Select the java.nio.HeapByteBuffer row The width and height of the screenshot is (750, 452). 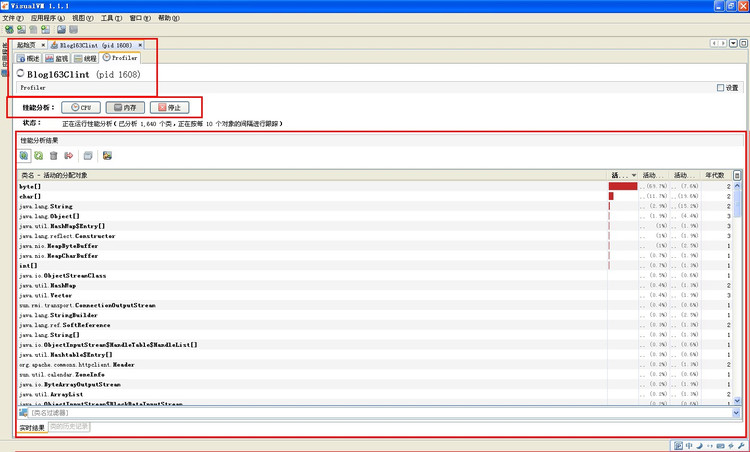coord(375,246)
